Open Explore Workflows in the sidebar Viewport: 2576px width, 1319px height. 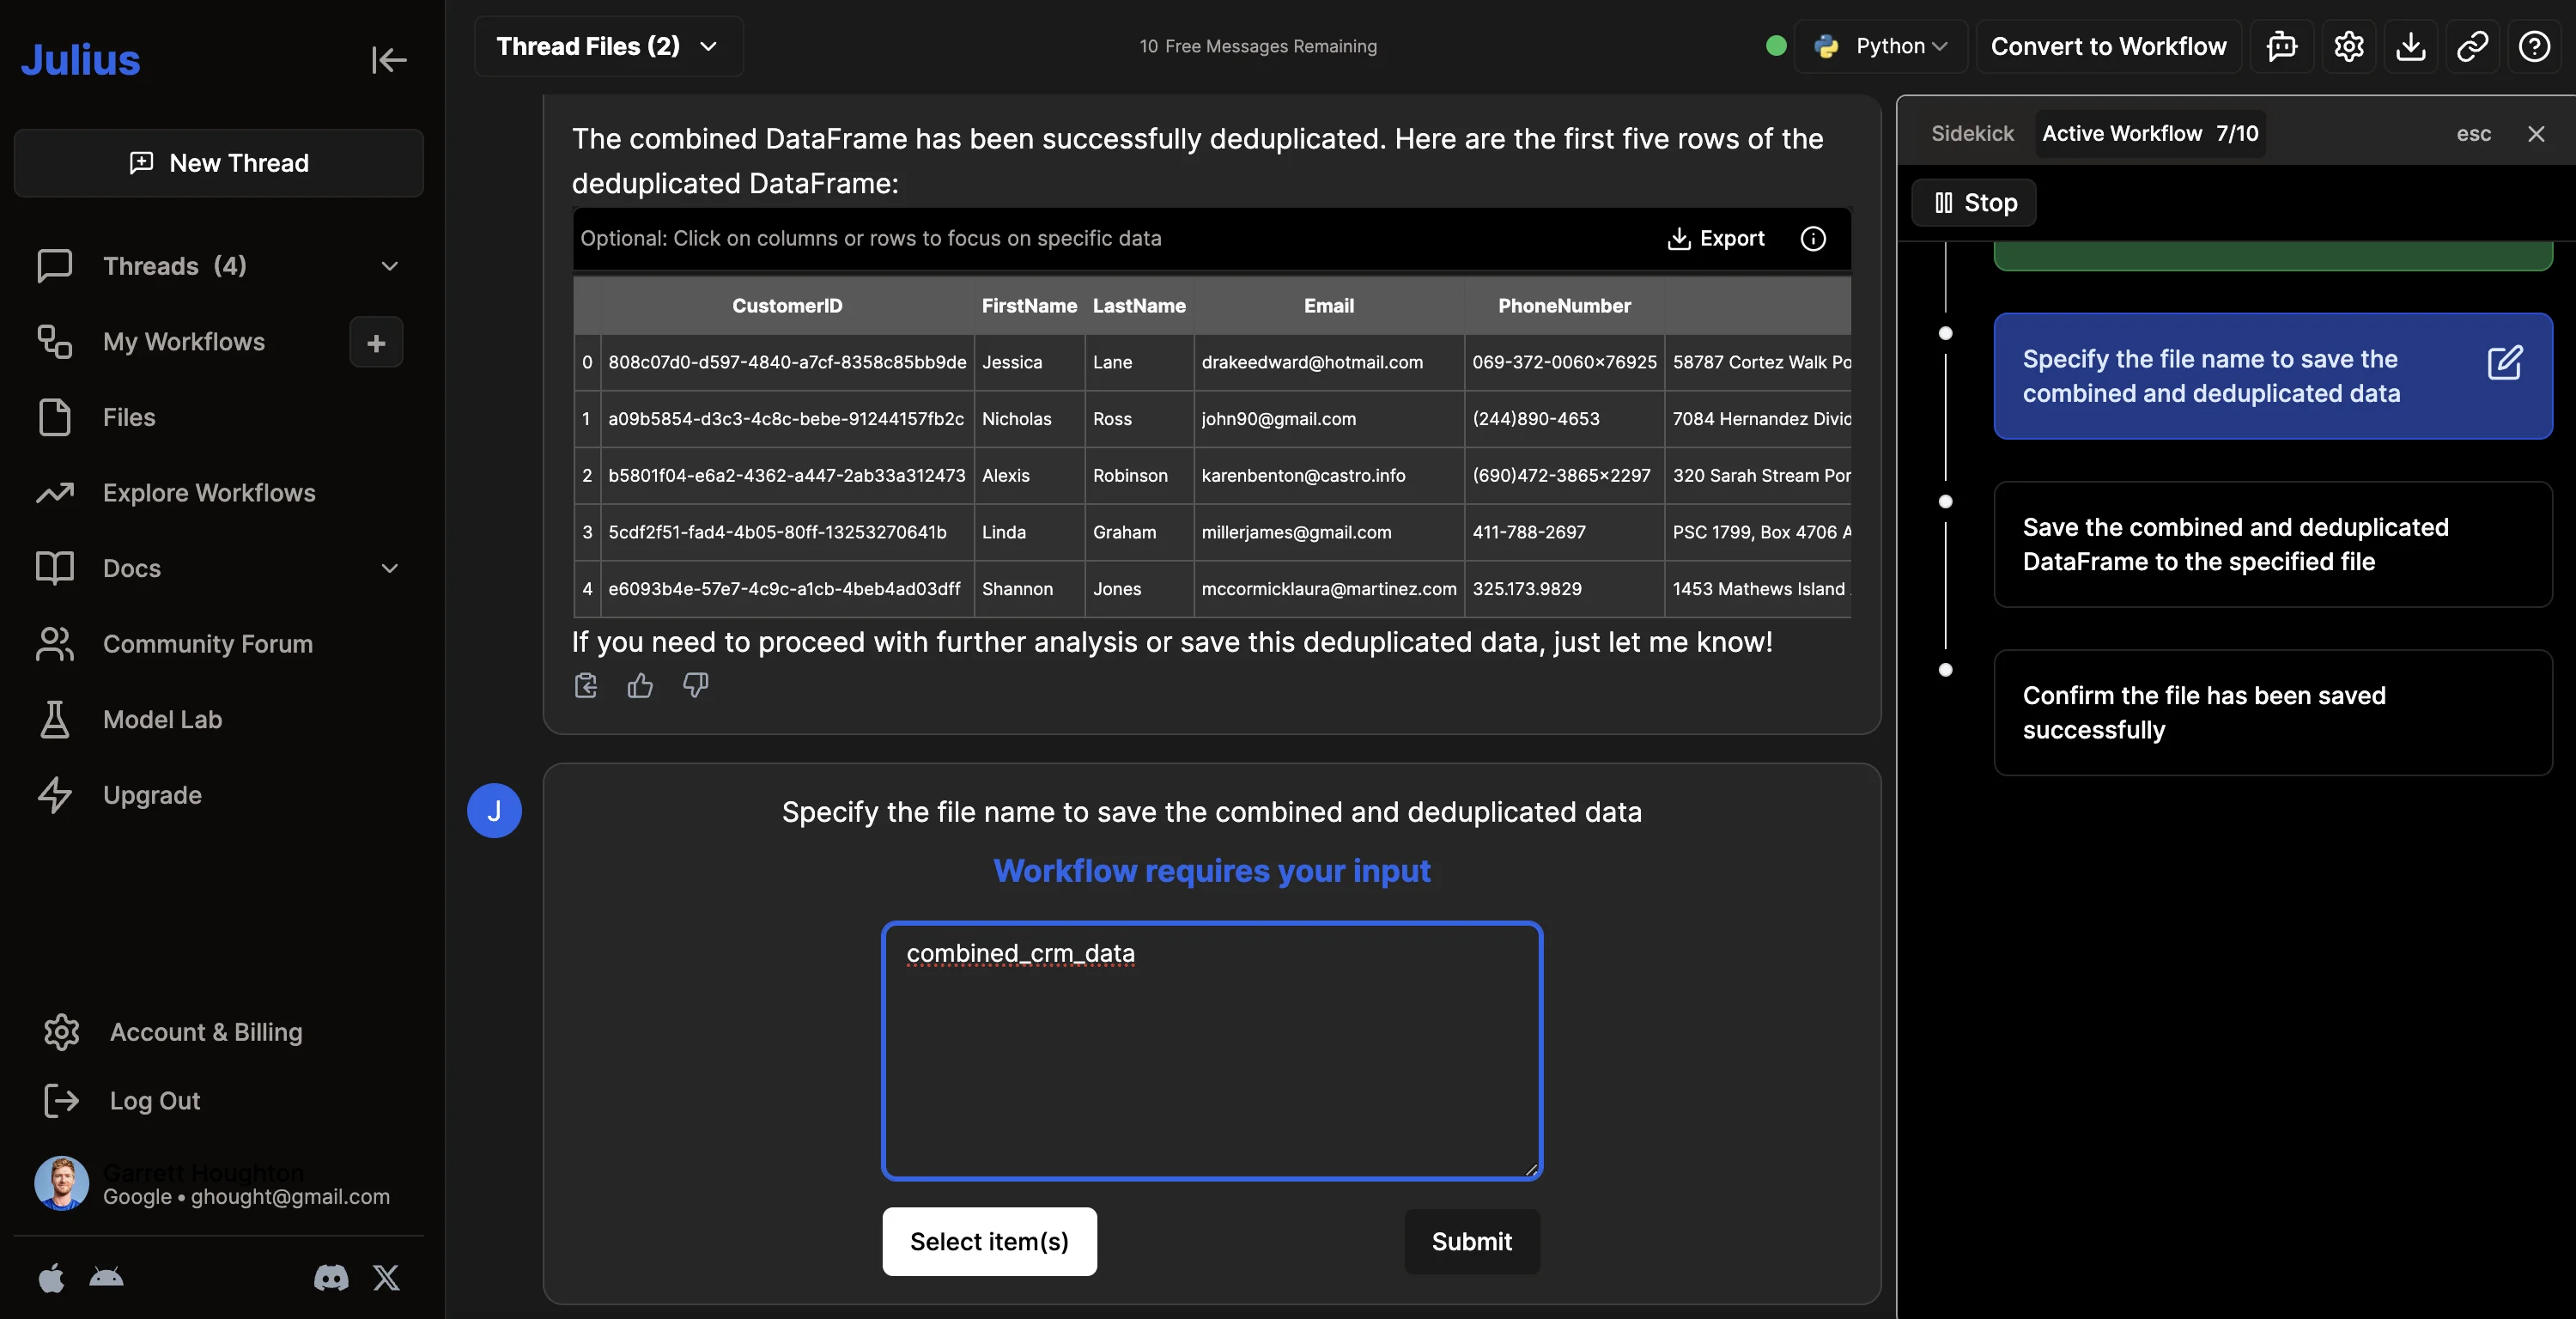(x=209, y=493)
